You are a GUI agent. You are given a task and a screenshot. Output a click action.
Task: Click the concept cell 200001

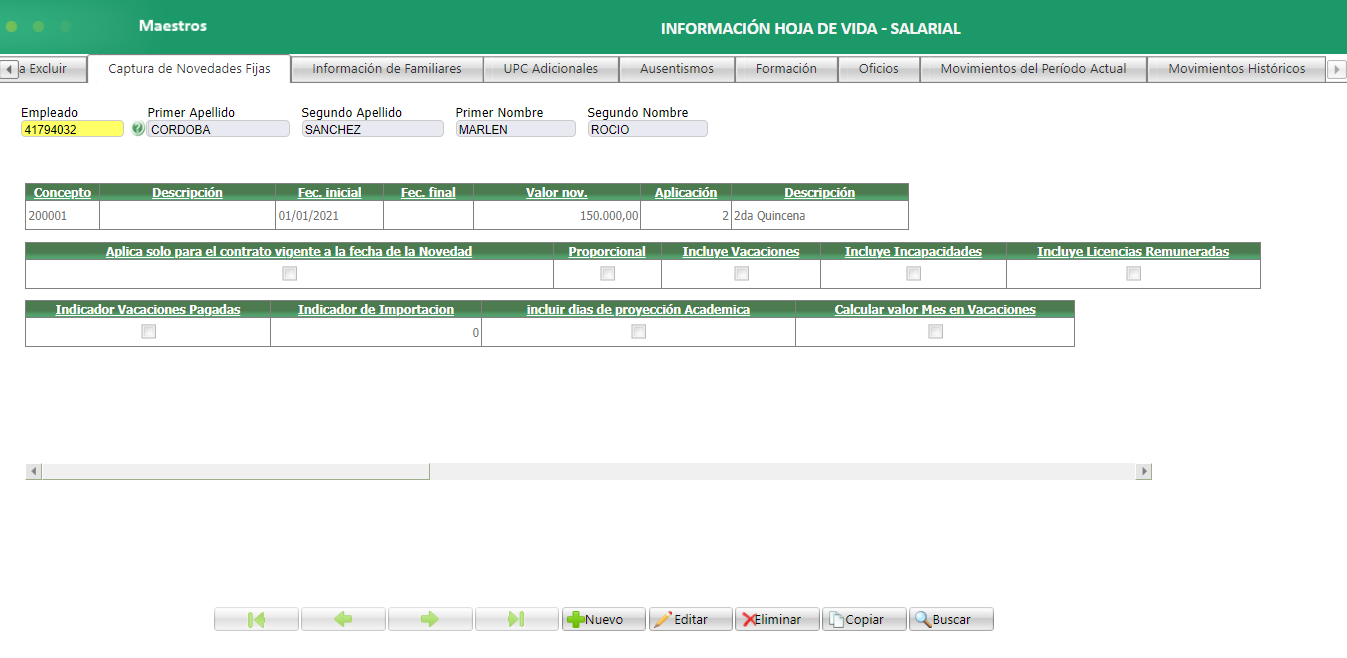point(62,215)
